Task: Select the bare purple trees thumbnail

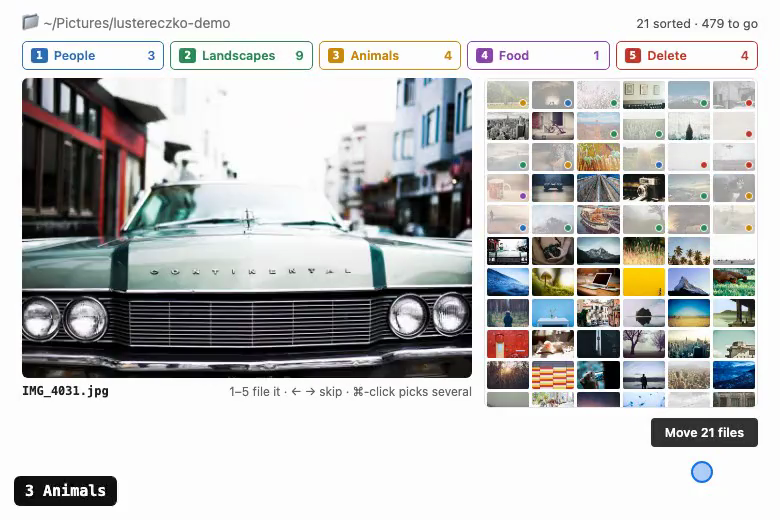Action: pyautogui.click(x=644, y=344)
